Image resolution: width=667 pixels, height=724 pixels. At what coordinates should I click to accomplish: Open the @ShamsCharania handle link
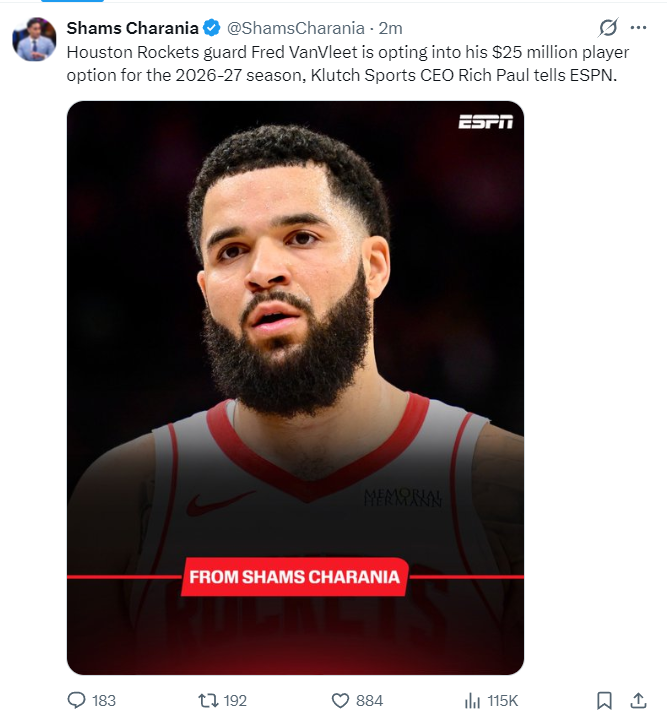click(295, 28)
